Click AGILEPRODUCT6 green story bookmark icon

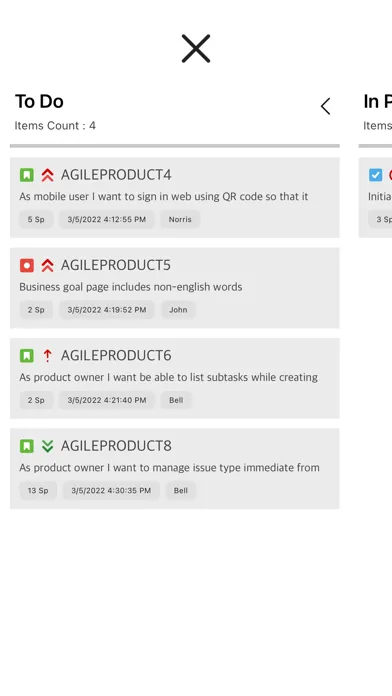[x=27, y=356]
